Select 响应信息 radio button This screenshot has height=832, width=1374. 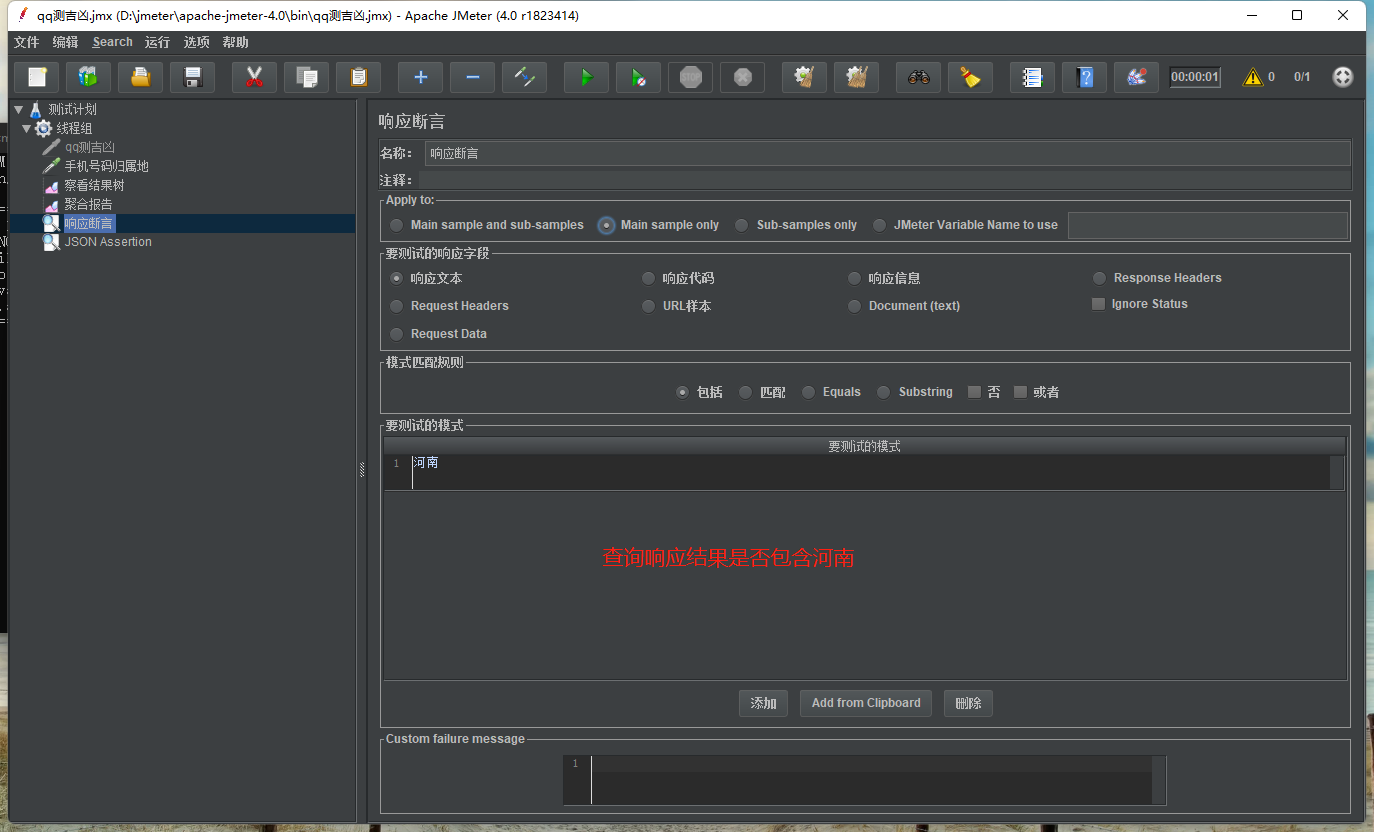point(884,278)
